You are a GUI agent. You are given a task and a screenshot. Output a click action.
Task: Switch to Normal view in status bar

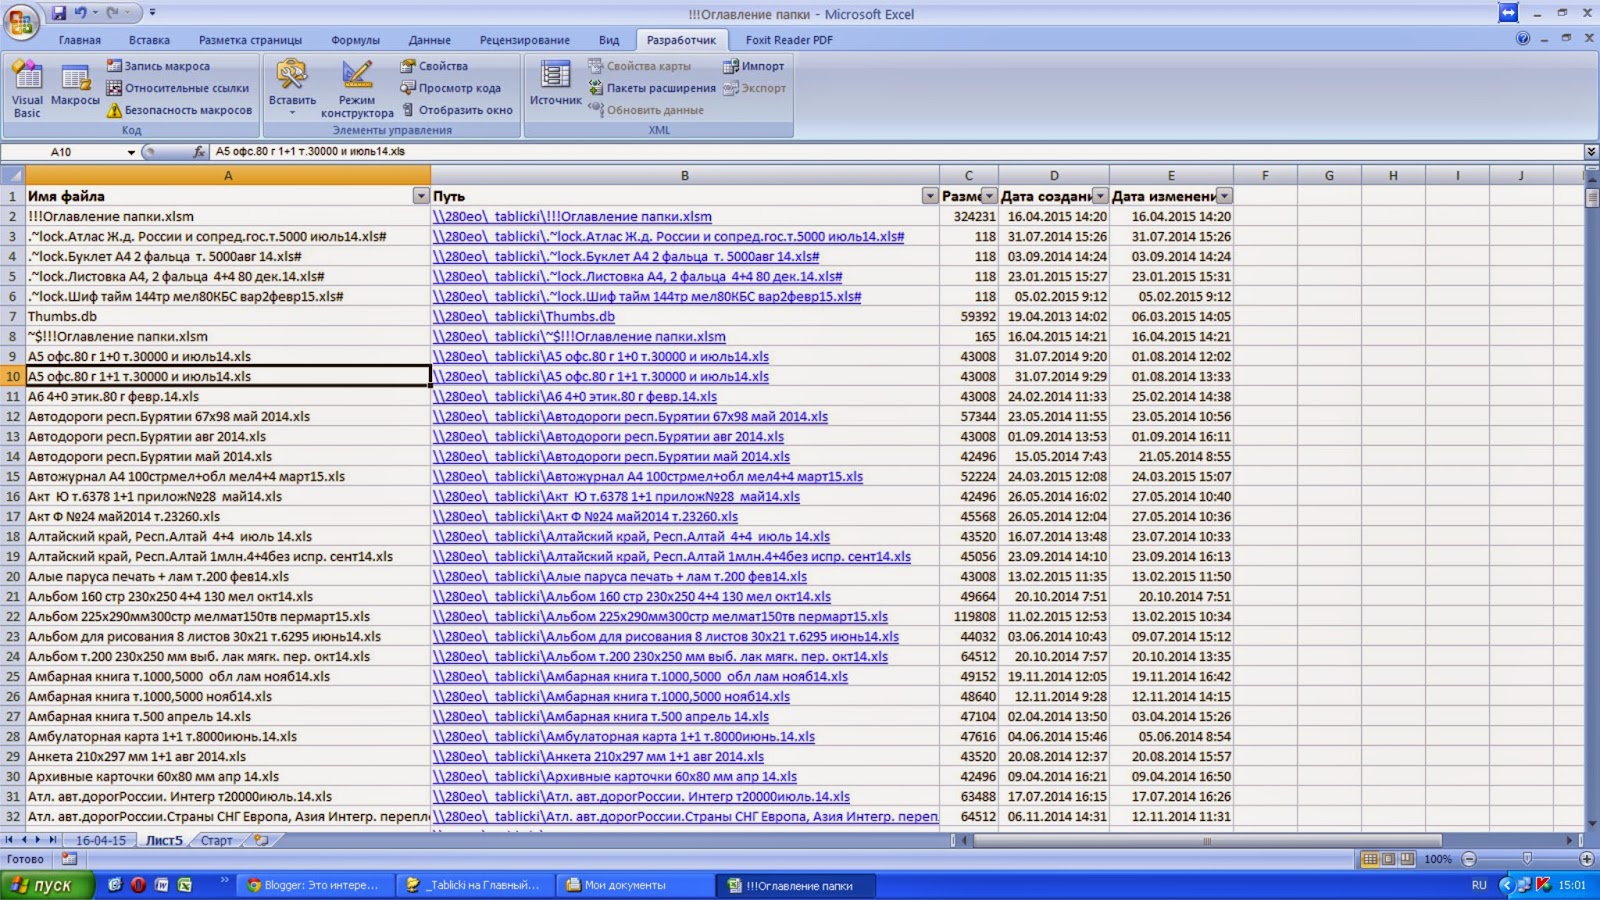(1370, 859)
